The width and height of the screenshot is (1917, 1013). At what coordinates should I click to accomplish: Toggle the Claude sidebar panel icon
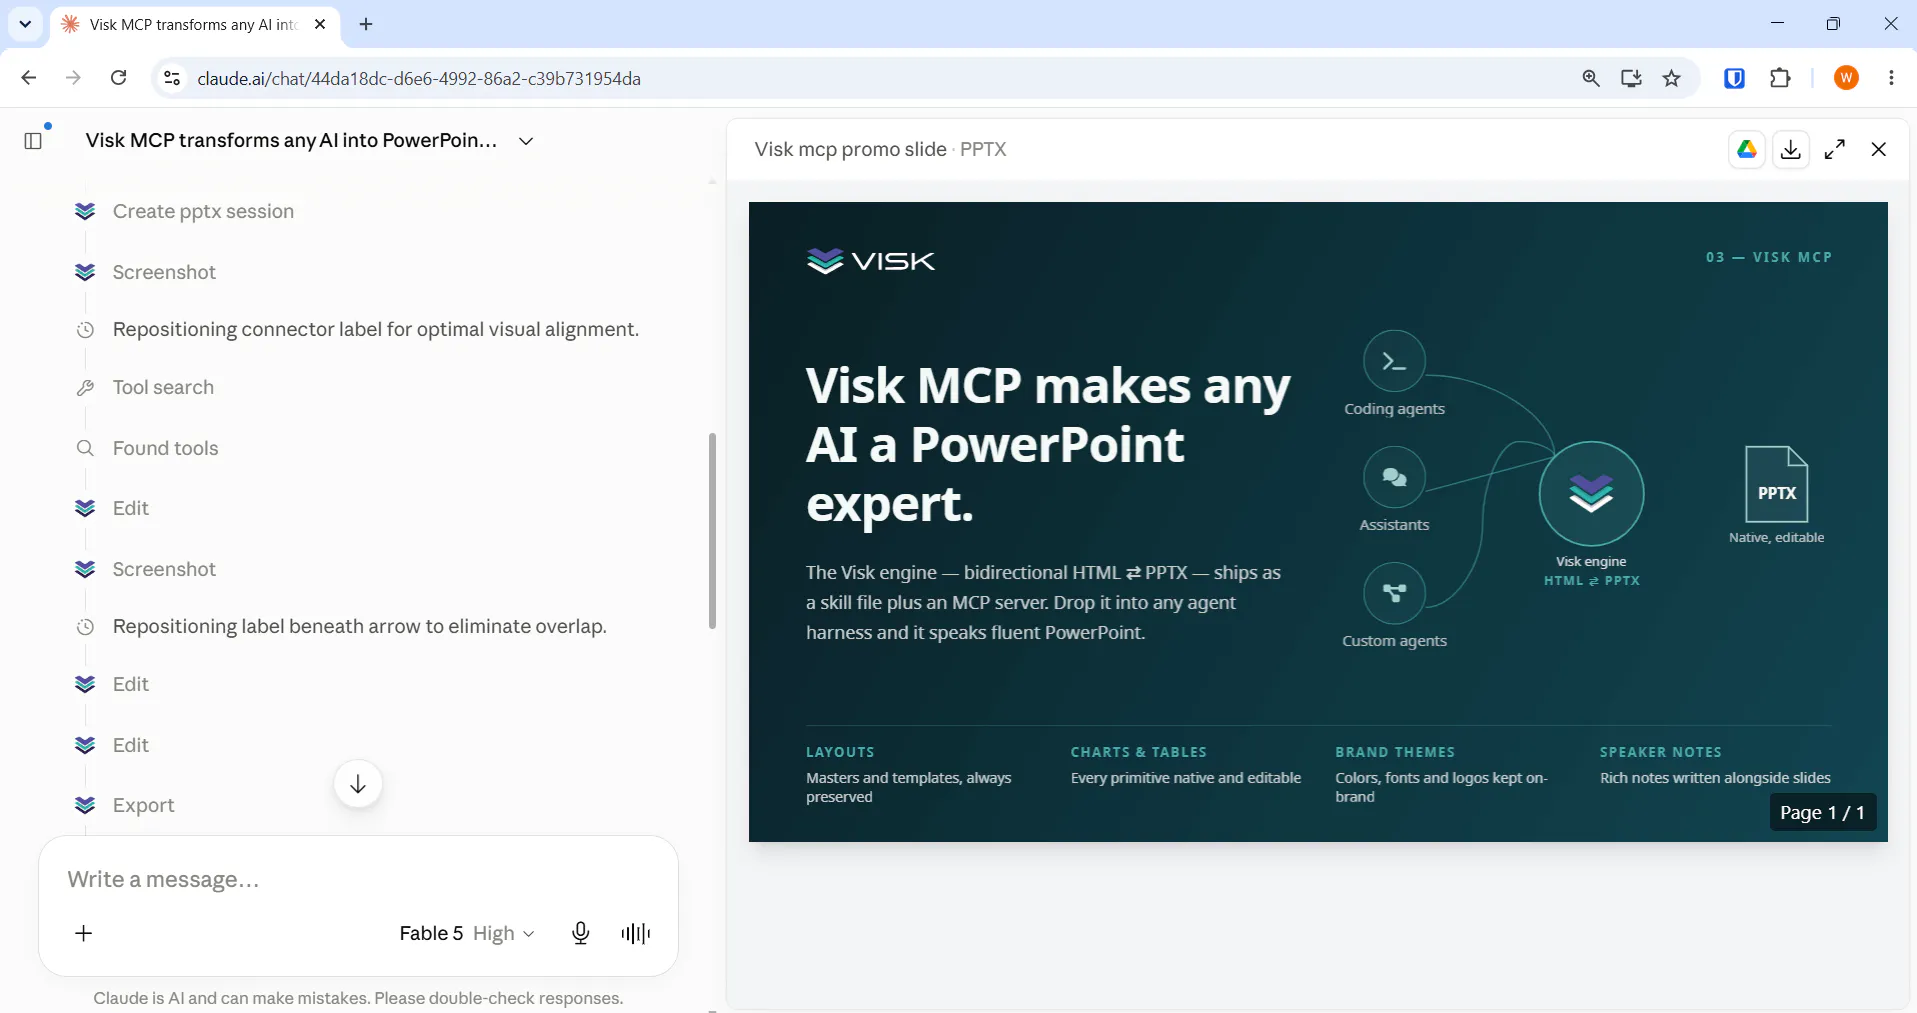tap(33, 141)
